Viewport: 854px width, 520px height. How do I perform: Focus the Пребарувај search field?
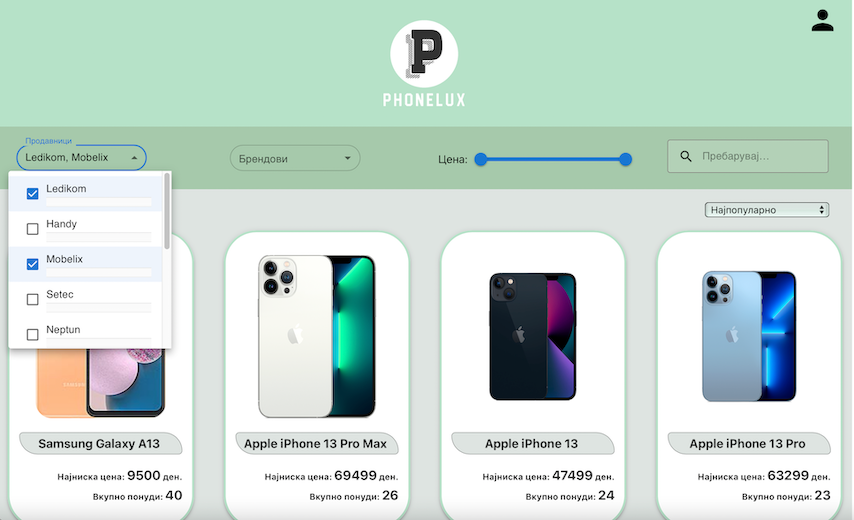(748, 156)
